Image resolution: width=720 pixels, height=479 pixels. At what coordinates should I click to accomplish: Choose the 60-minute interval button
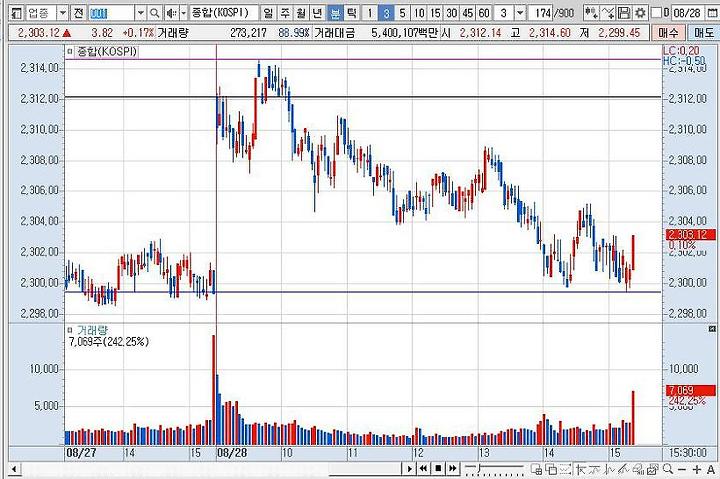coord(484,13)
